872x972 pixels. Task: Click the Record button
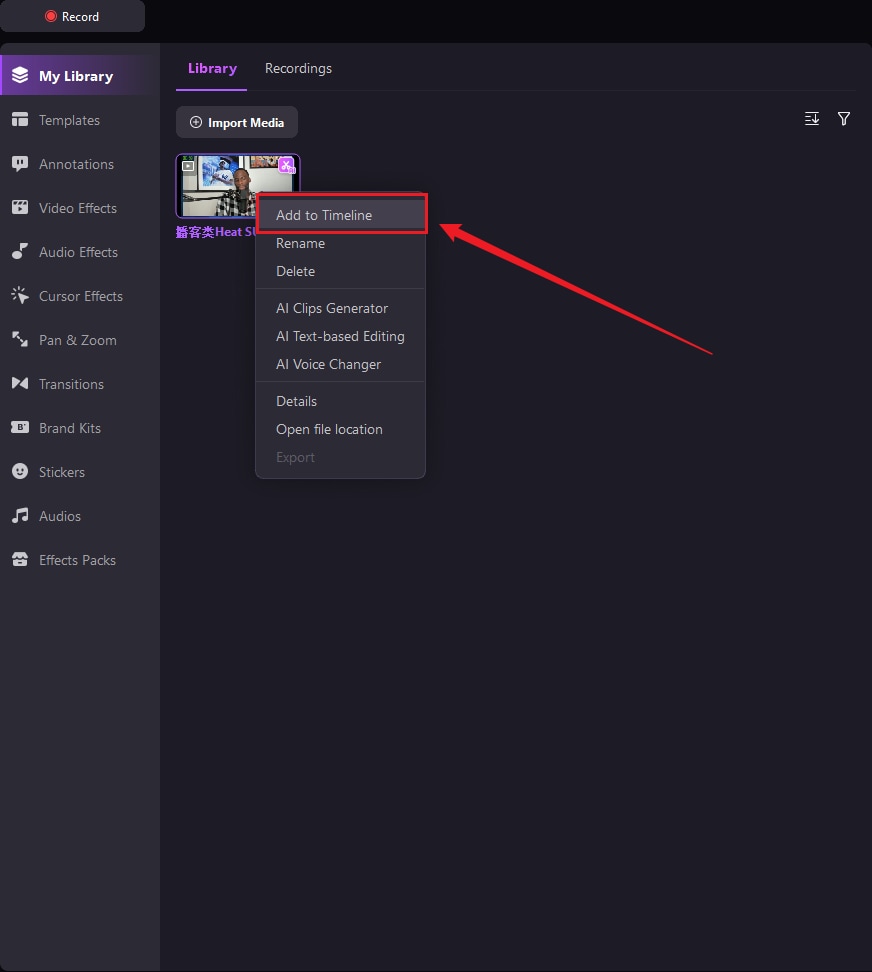click(72, 16)
